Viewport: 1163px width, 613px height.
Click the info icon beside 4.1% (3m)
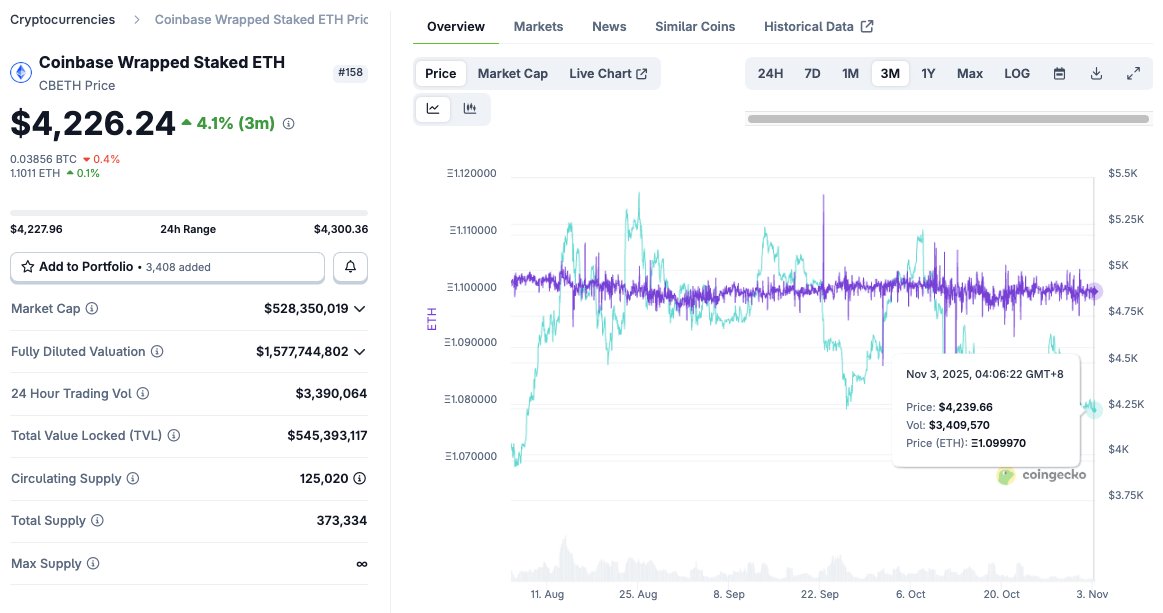pos(289,124)
